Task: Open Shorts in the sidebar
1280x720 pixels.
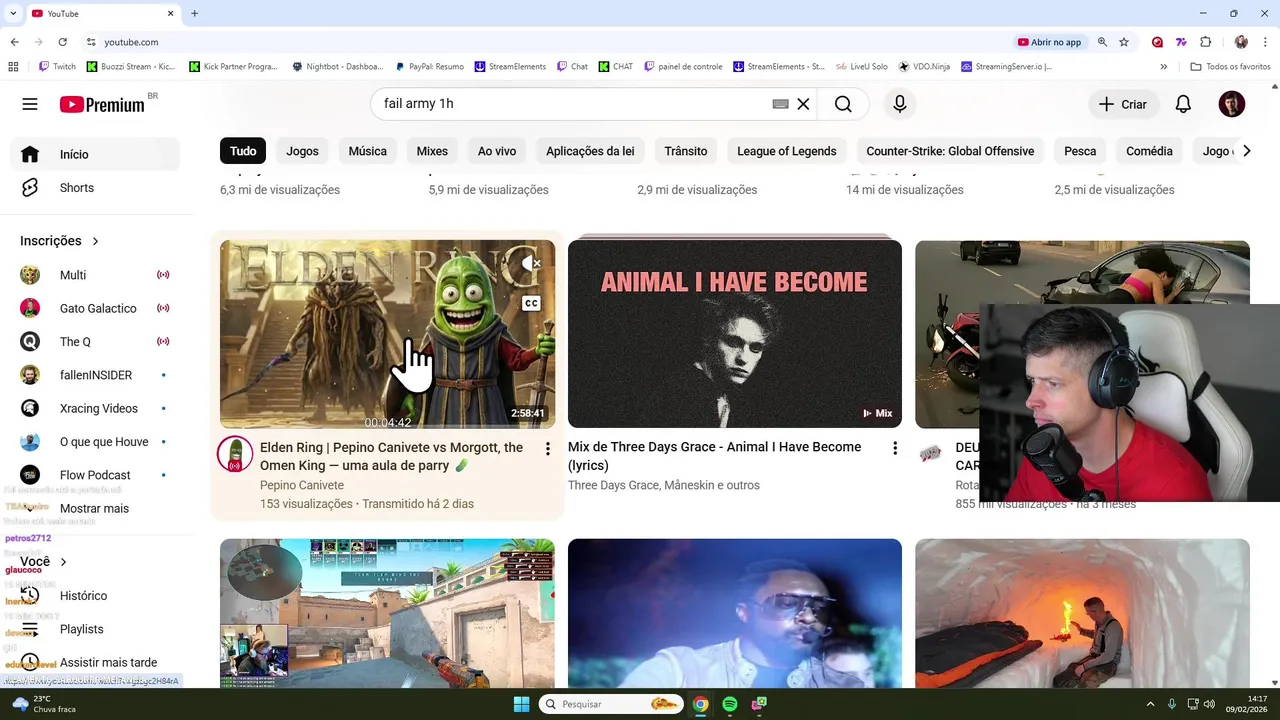Action: [x=95, y=188]
